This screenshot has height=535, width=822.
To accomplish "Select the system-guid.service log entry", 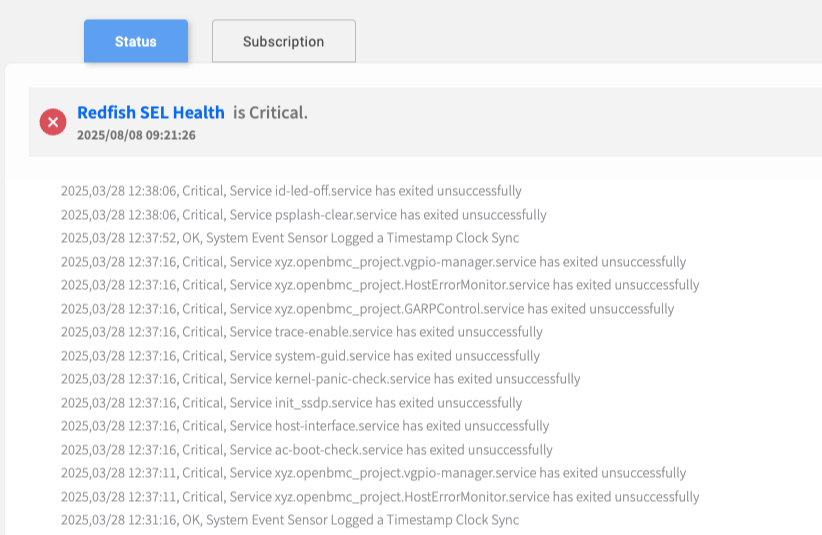I will tap(300, 356).
